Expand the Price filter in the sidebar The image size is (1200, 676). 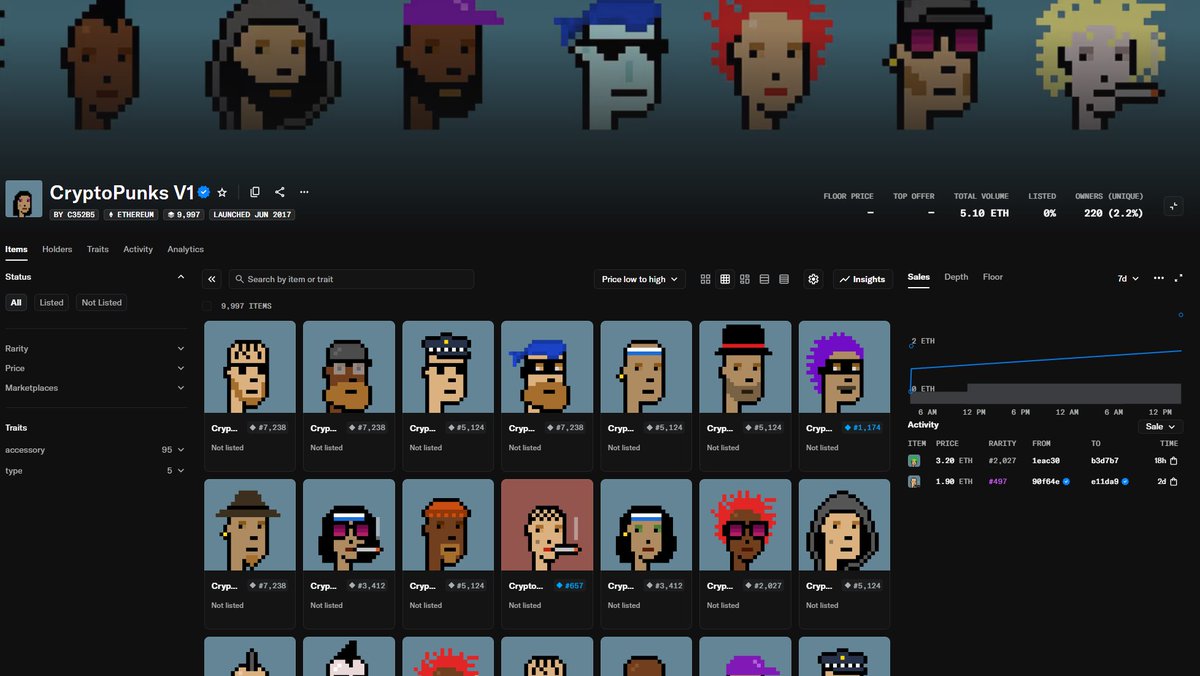pos(95,368)
